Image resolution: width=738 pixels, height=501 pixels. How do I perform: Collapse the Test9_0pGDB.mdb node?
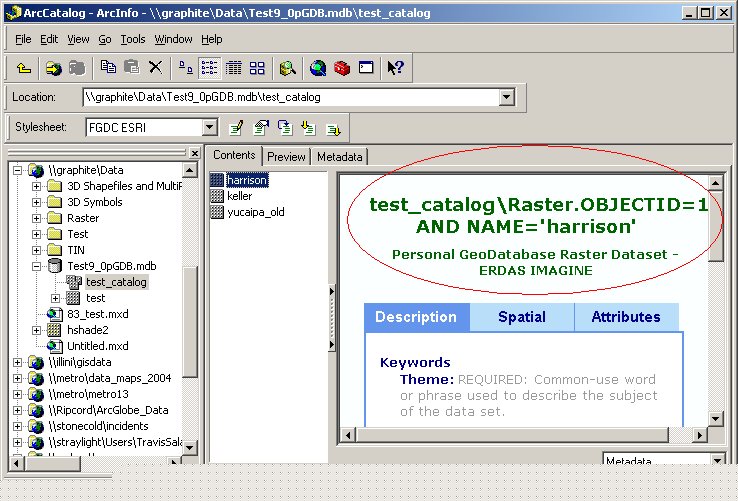[36, 267]
